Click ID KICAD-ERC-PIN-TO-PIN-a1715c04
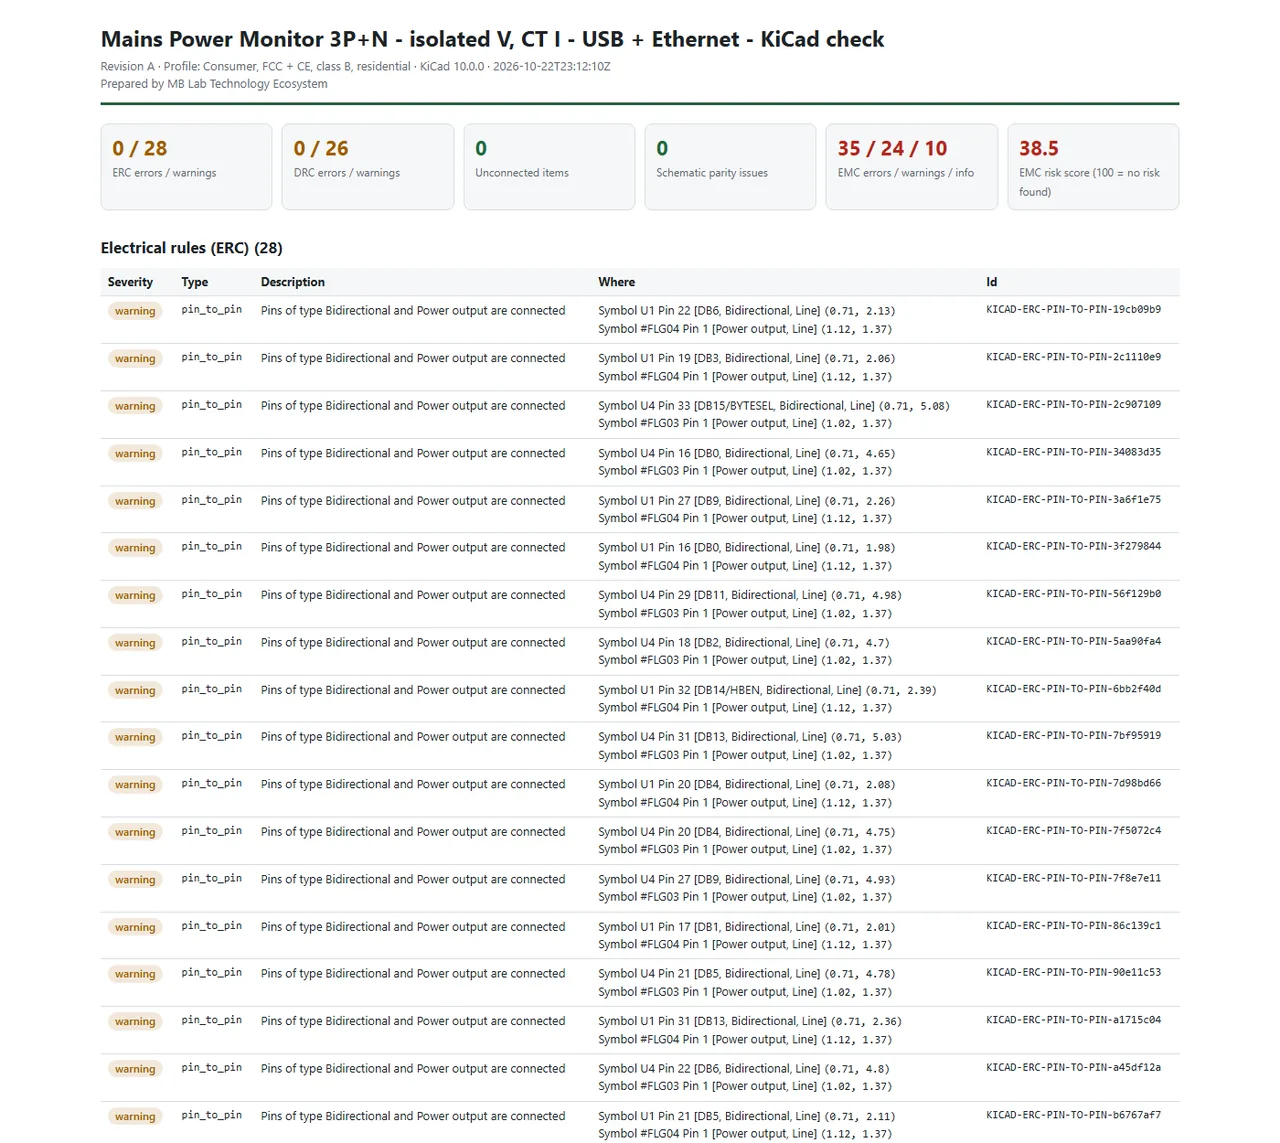 click(1074, 1021)
